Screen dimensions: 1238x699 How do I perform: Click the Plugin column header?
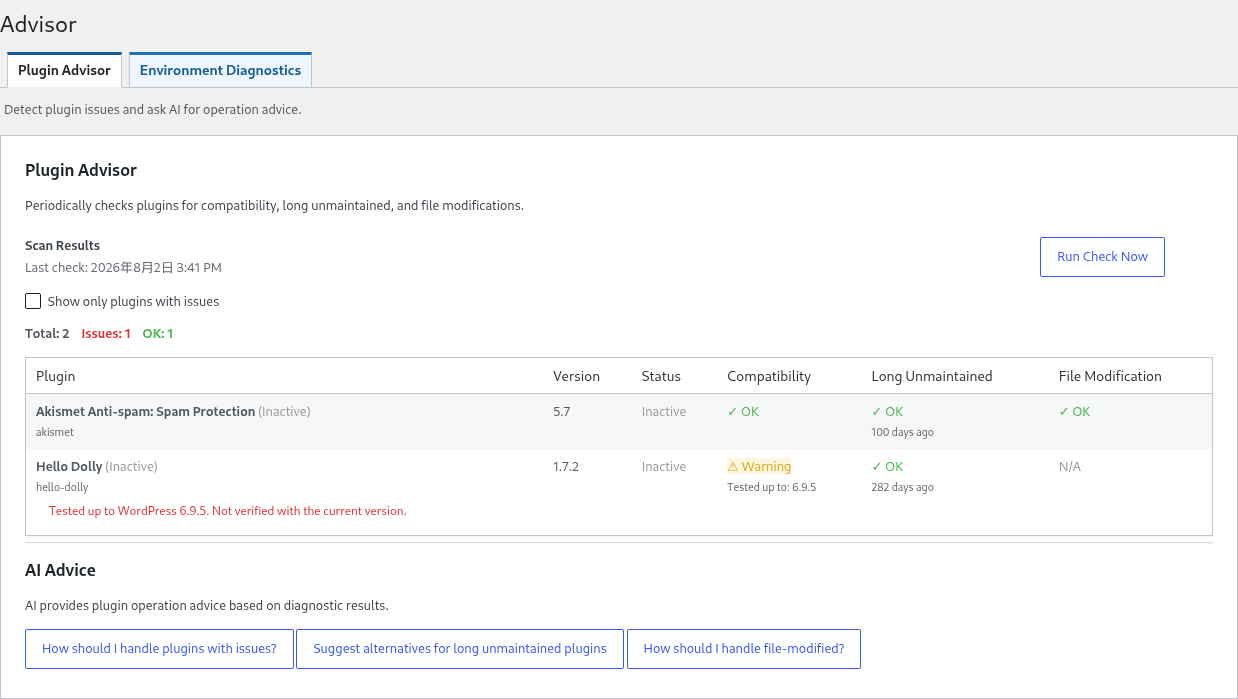(56, 377)
